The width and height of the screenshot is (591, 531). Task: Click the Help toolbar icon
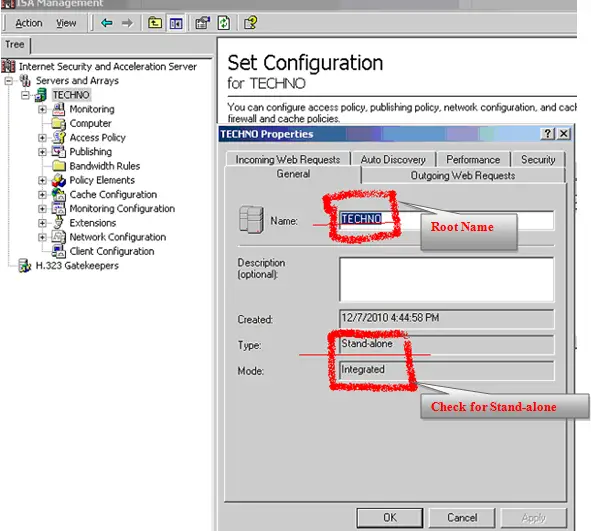click(251, 23)
